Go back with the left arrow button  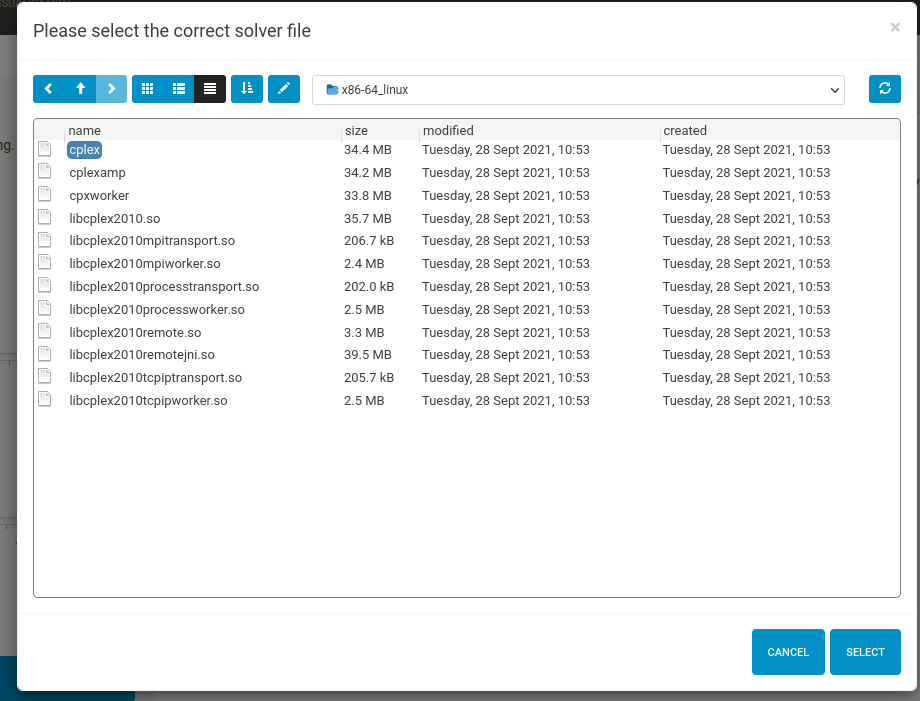pyautogui.click(x=49, y=89)
